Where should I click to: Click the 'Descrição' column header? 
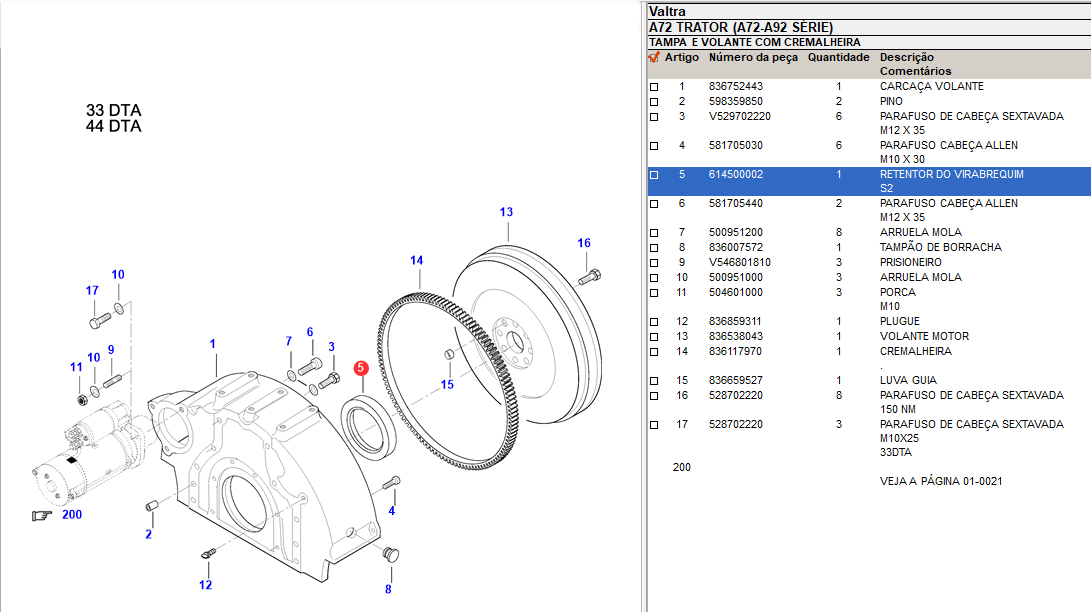pos(906,58)
